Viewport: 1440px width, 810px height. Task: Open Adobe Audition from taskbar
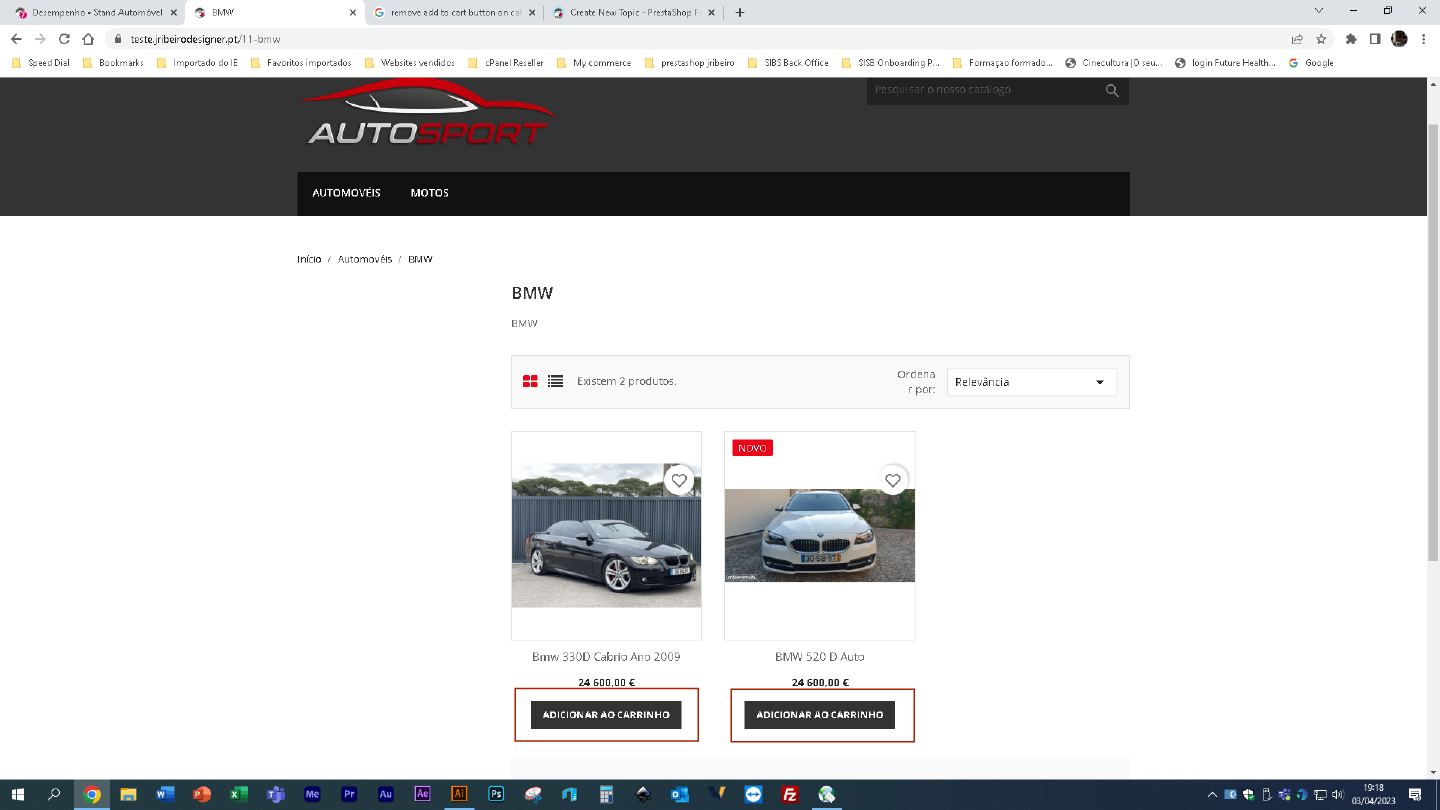coord(385,795)
